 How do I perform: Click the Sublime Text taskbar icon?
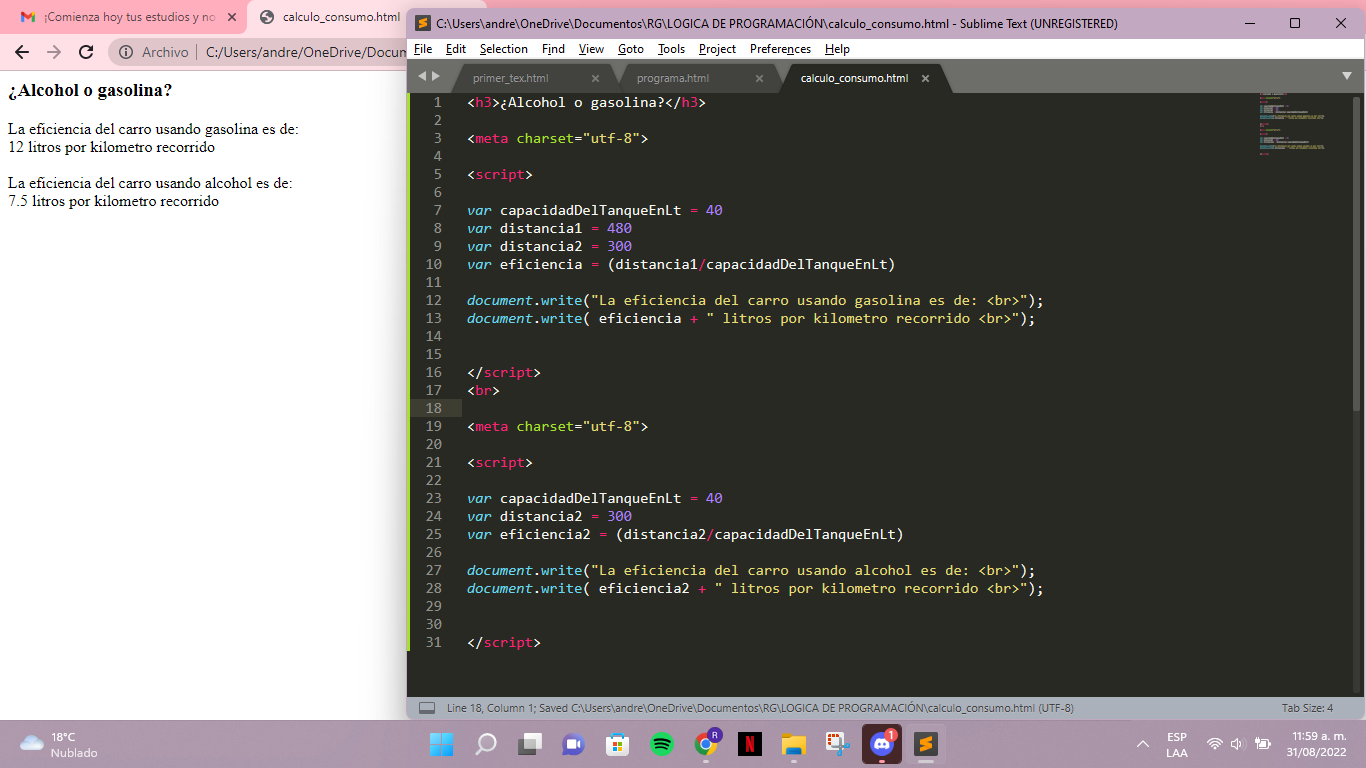926,744
